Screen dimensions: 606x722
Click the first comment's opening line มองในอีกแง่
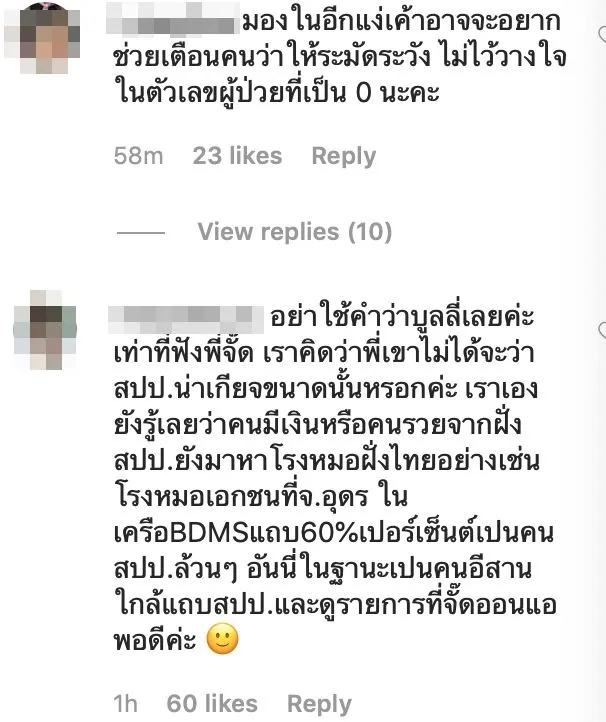(401, 22)
